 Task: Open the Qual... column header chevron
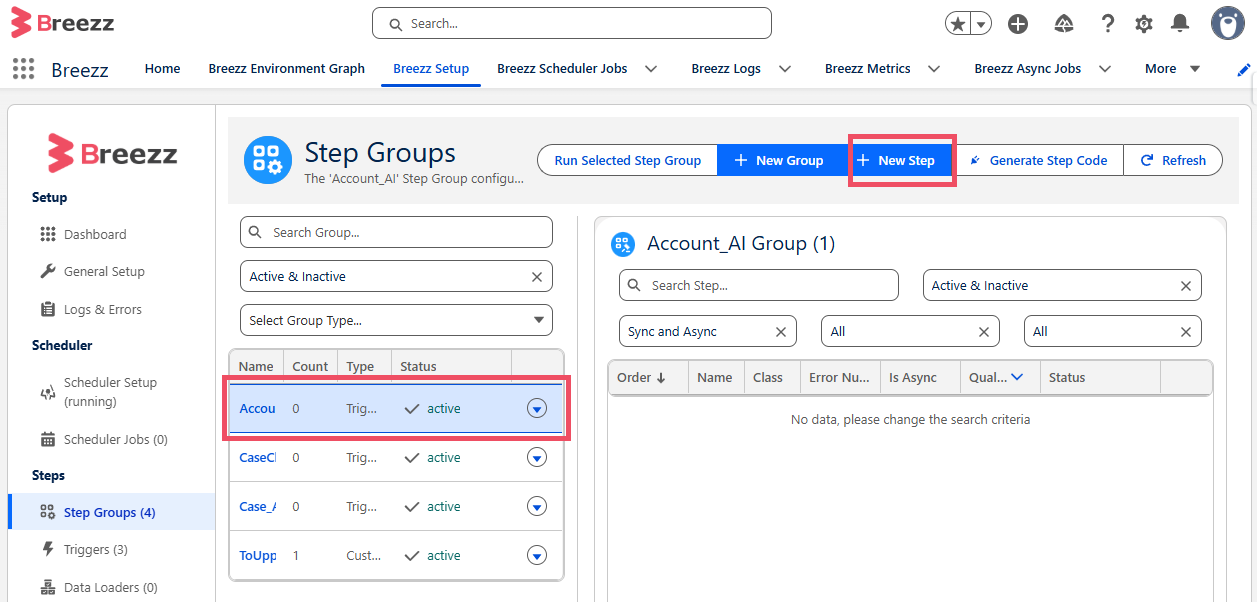point(1018,377)
